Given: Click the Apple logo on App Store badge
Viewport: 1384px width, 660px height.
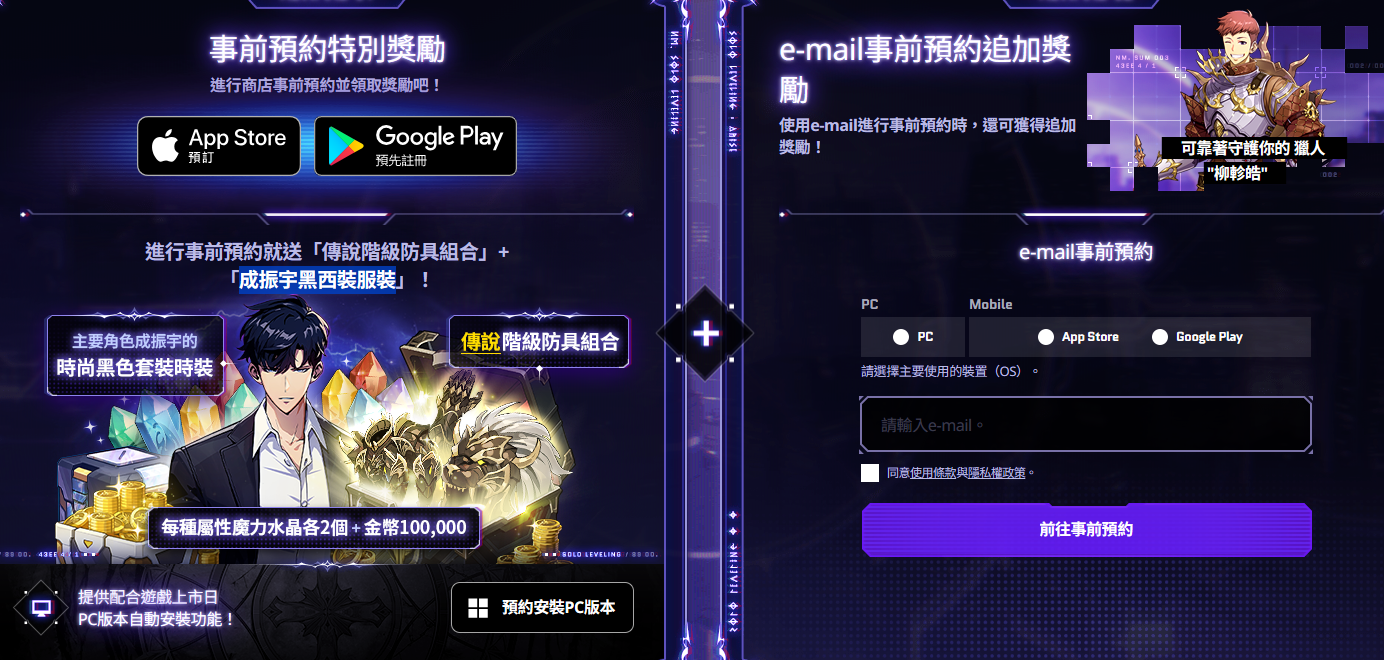Looking at the screenshot, I should coord(166,146).
